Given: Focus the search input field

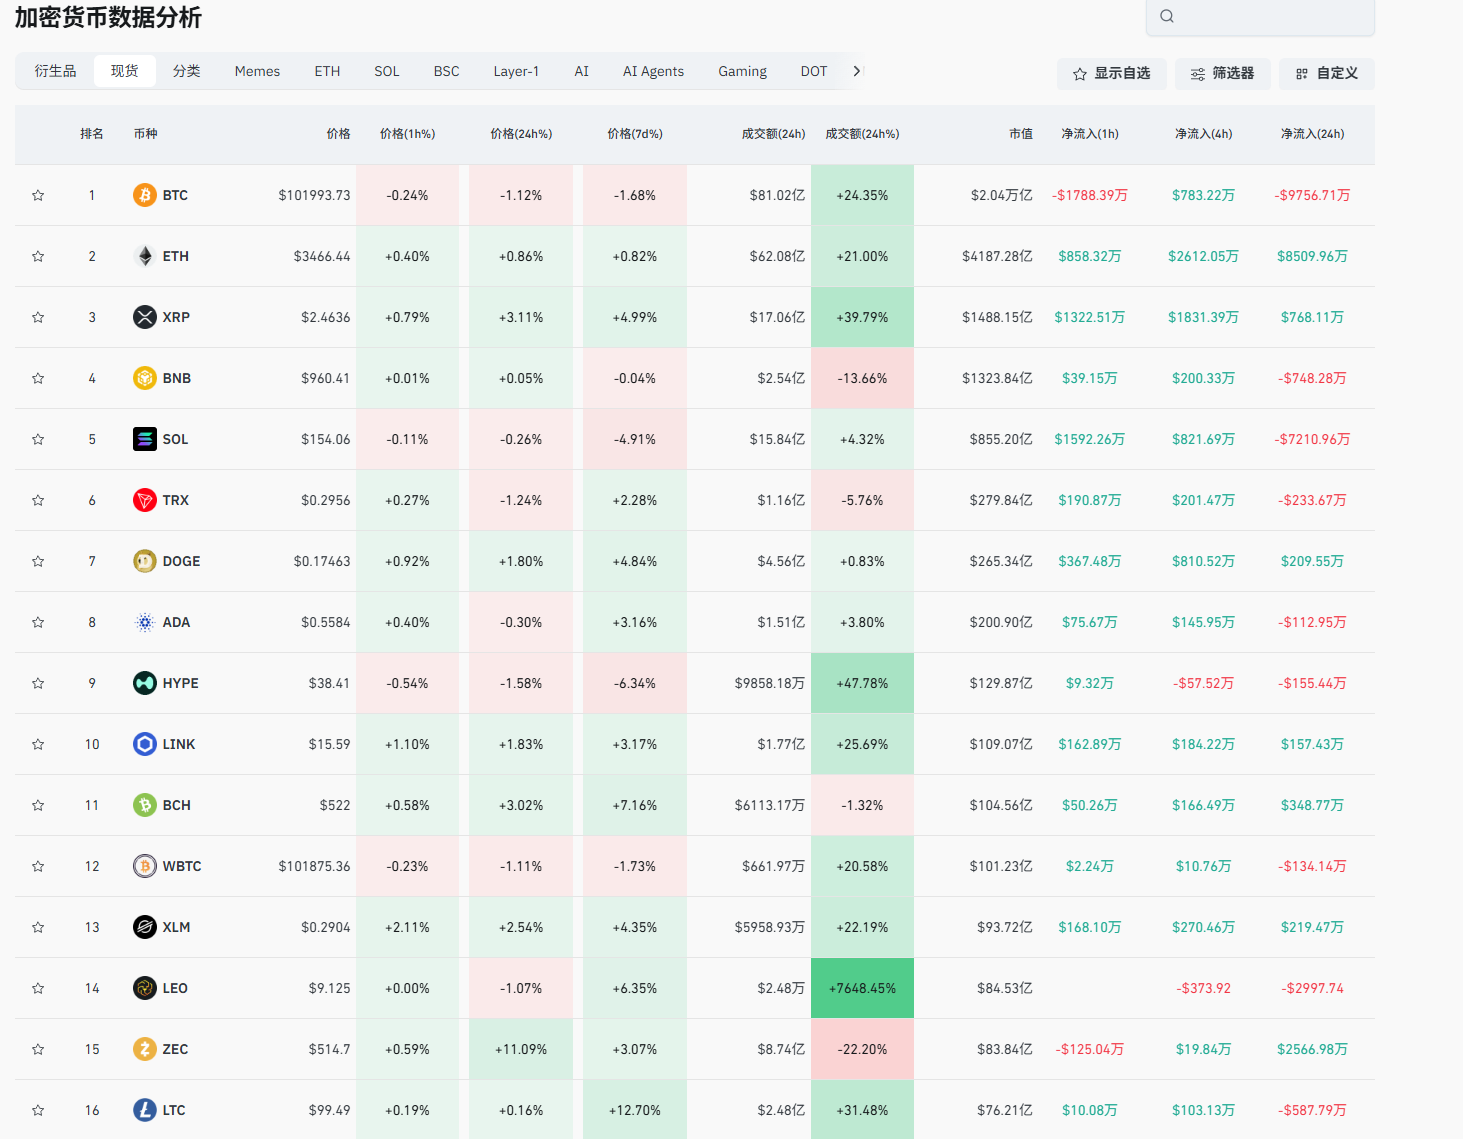Looking at the screenshot, I should pos(1270,16).
